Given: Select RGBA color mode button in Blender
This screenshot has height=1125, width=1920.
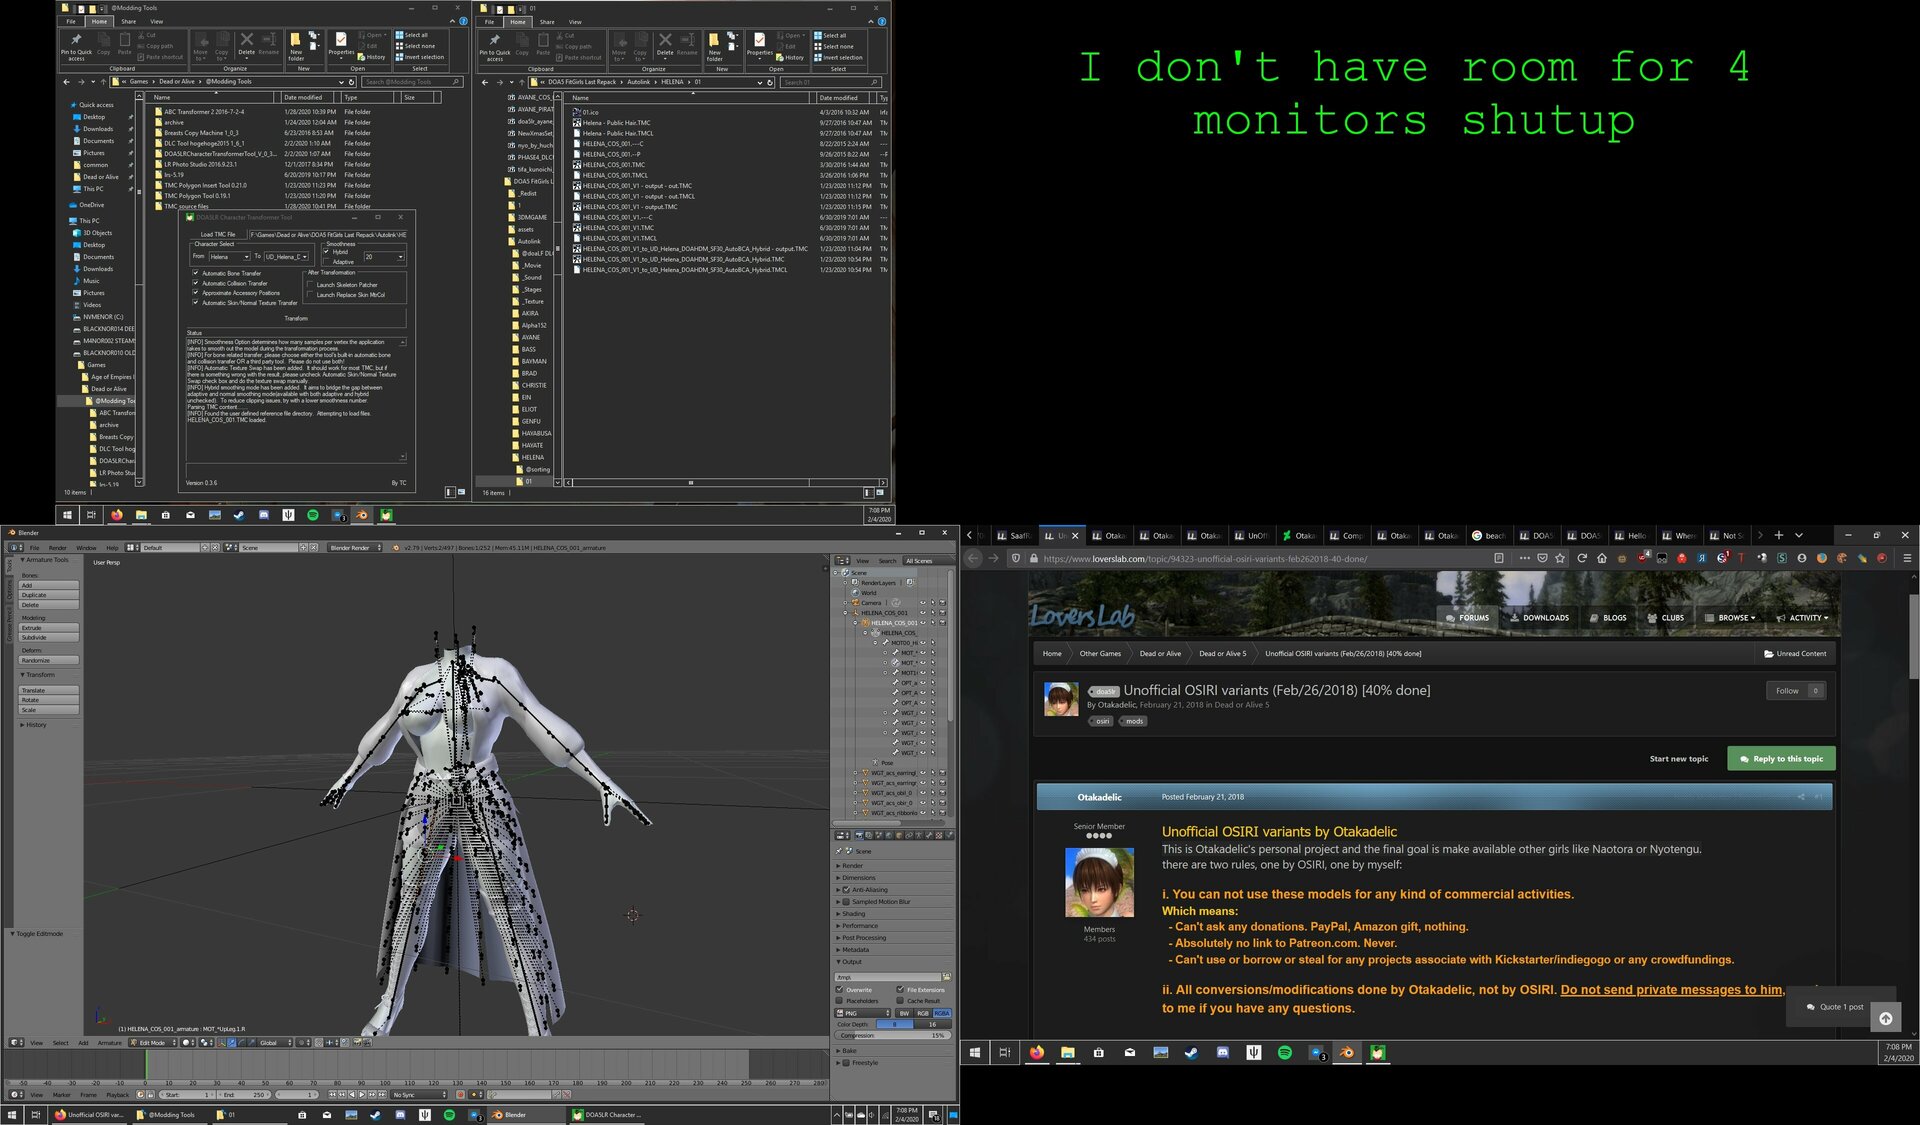Looking at the screenshot, I should coord(942,1013).
